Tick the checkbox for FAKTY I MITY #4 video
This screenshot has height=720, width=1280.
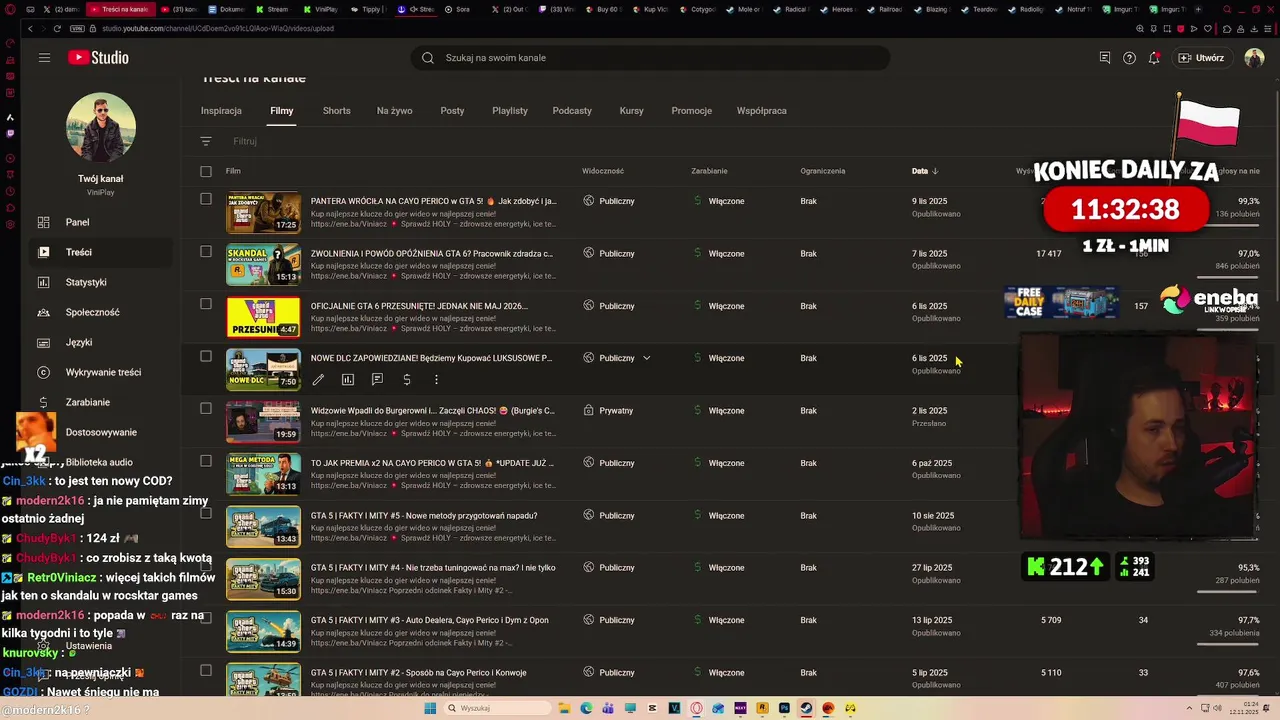tap(206, 566)
